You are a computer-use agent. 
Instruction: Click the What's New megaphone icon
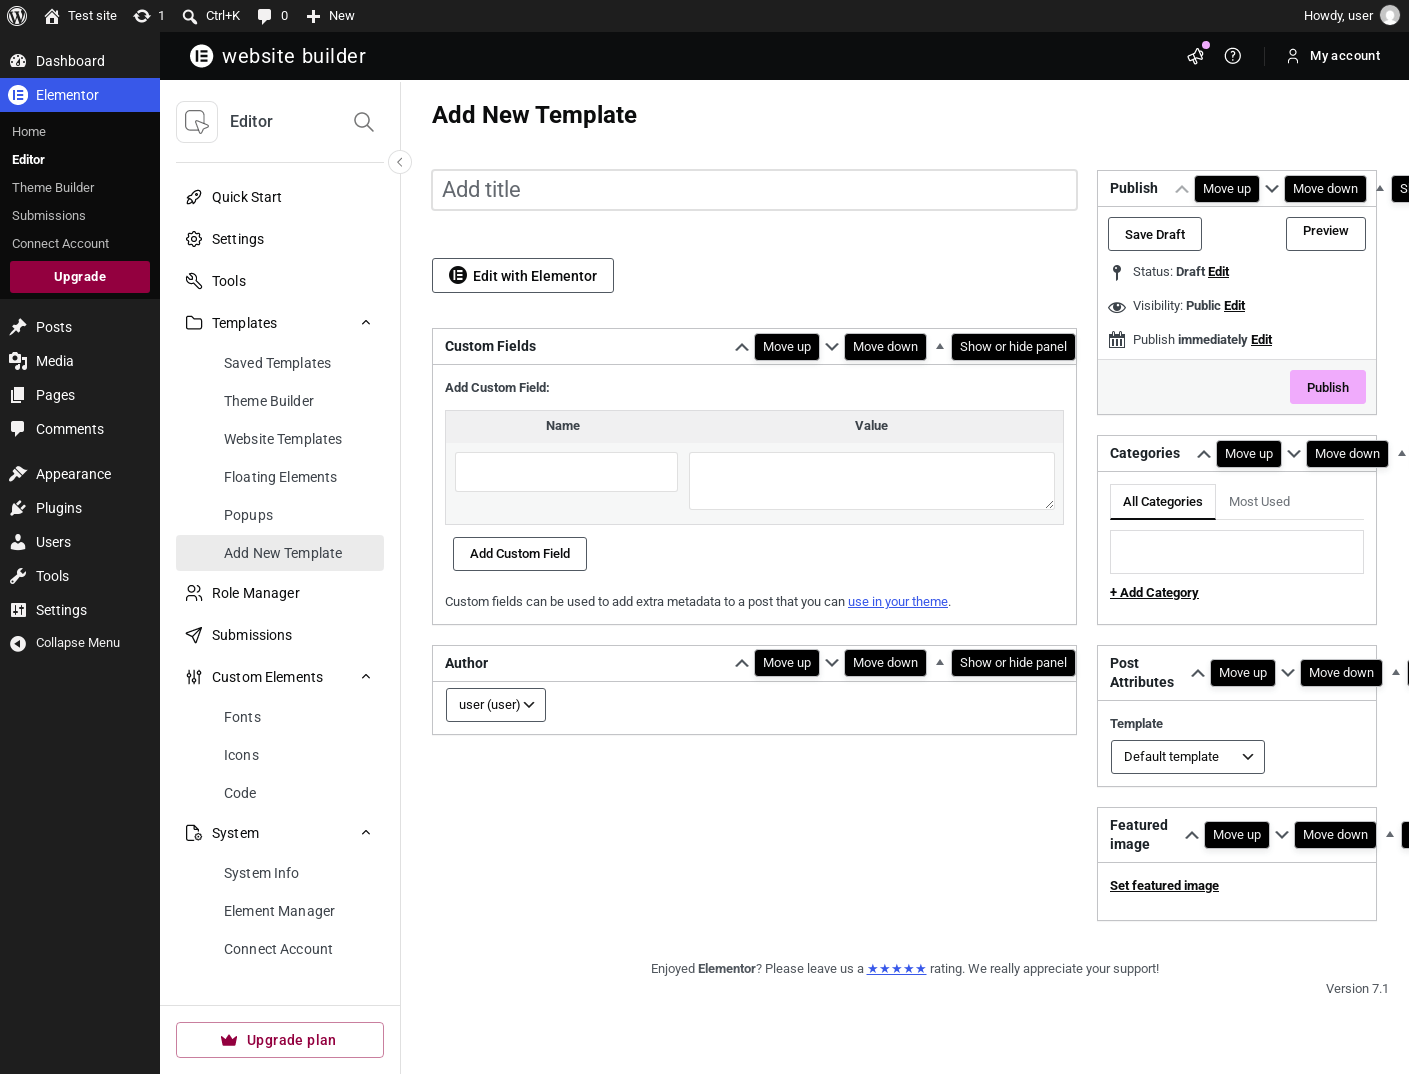(1196, 56)
